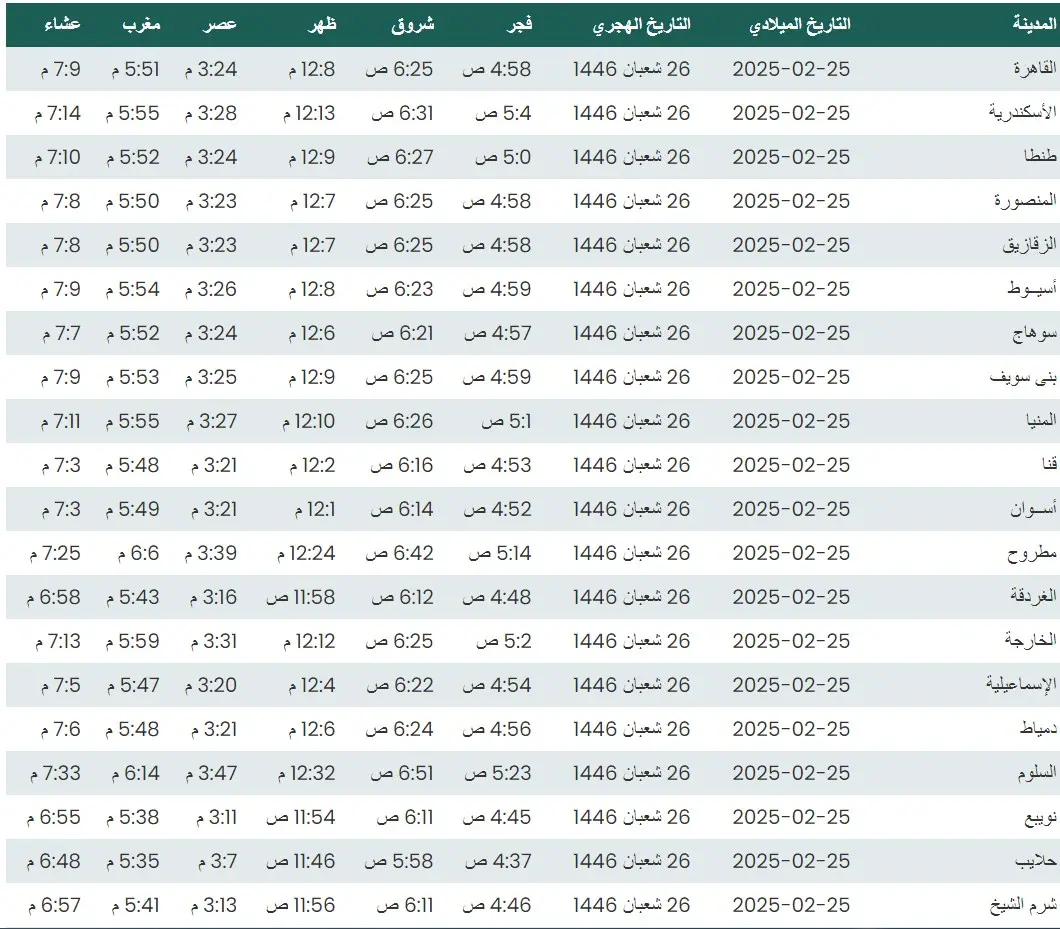Select the الخارجة city cell
Viewport: 1060px width, 929px height.
point(1030,640)
